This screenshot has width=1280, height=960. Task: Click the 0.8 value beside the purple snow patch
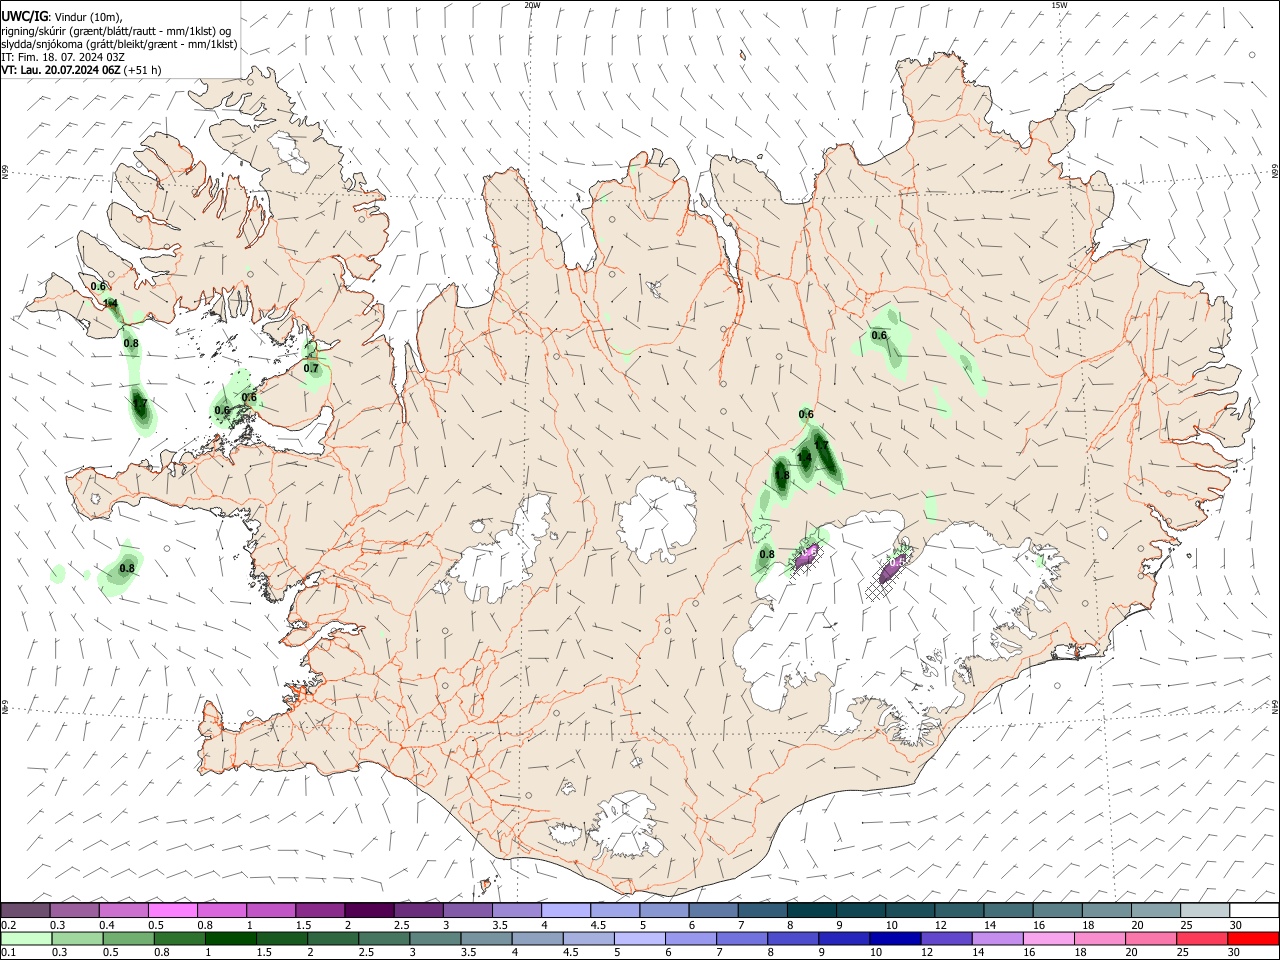coord(767,554)
